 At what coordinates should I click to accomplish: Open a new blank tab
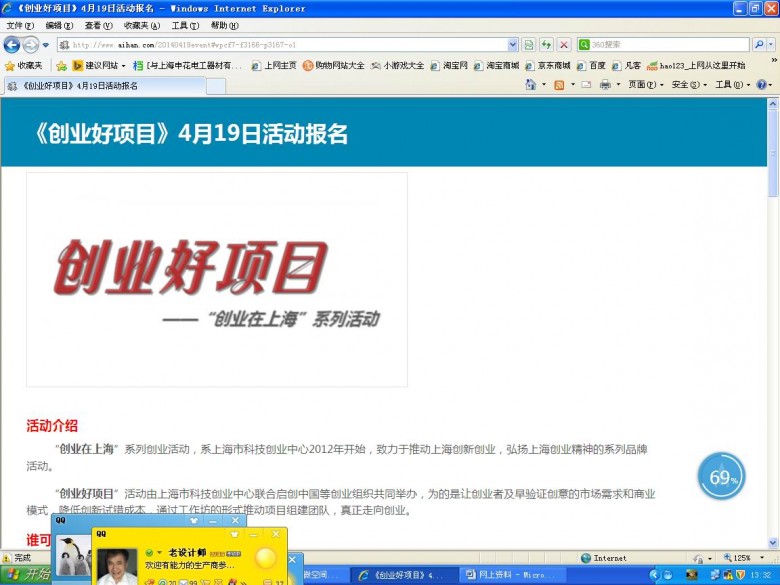(215, 86)
